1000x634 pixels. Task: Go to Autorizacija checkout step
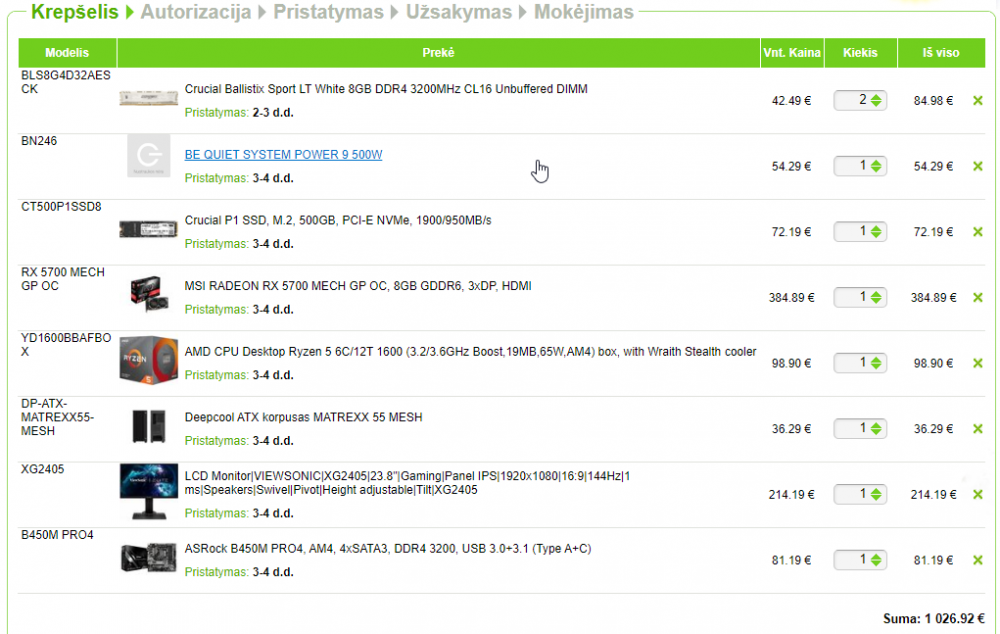pos(196,12)
